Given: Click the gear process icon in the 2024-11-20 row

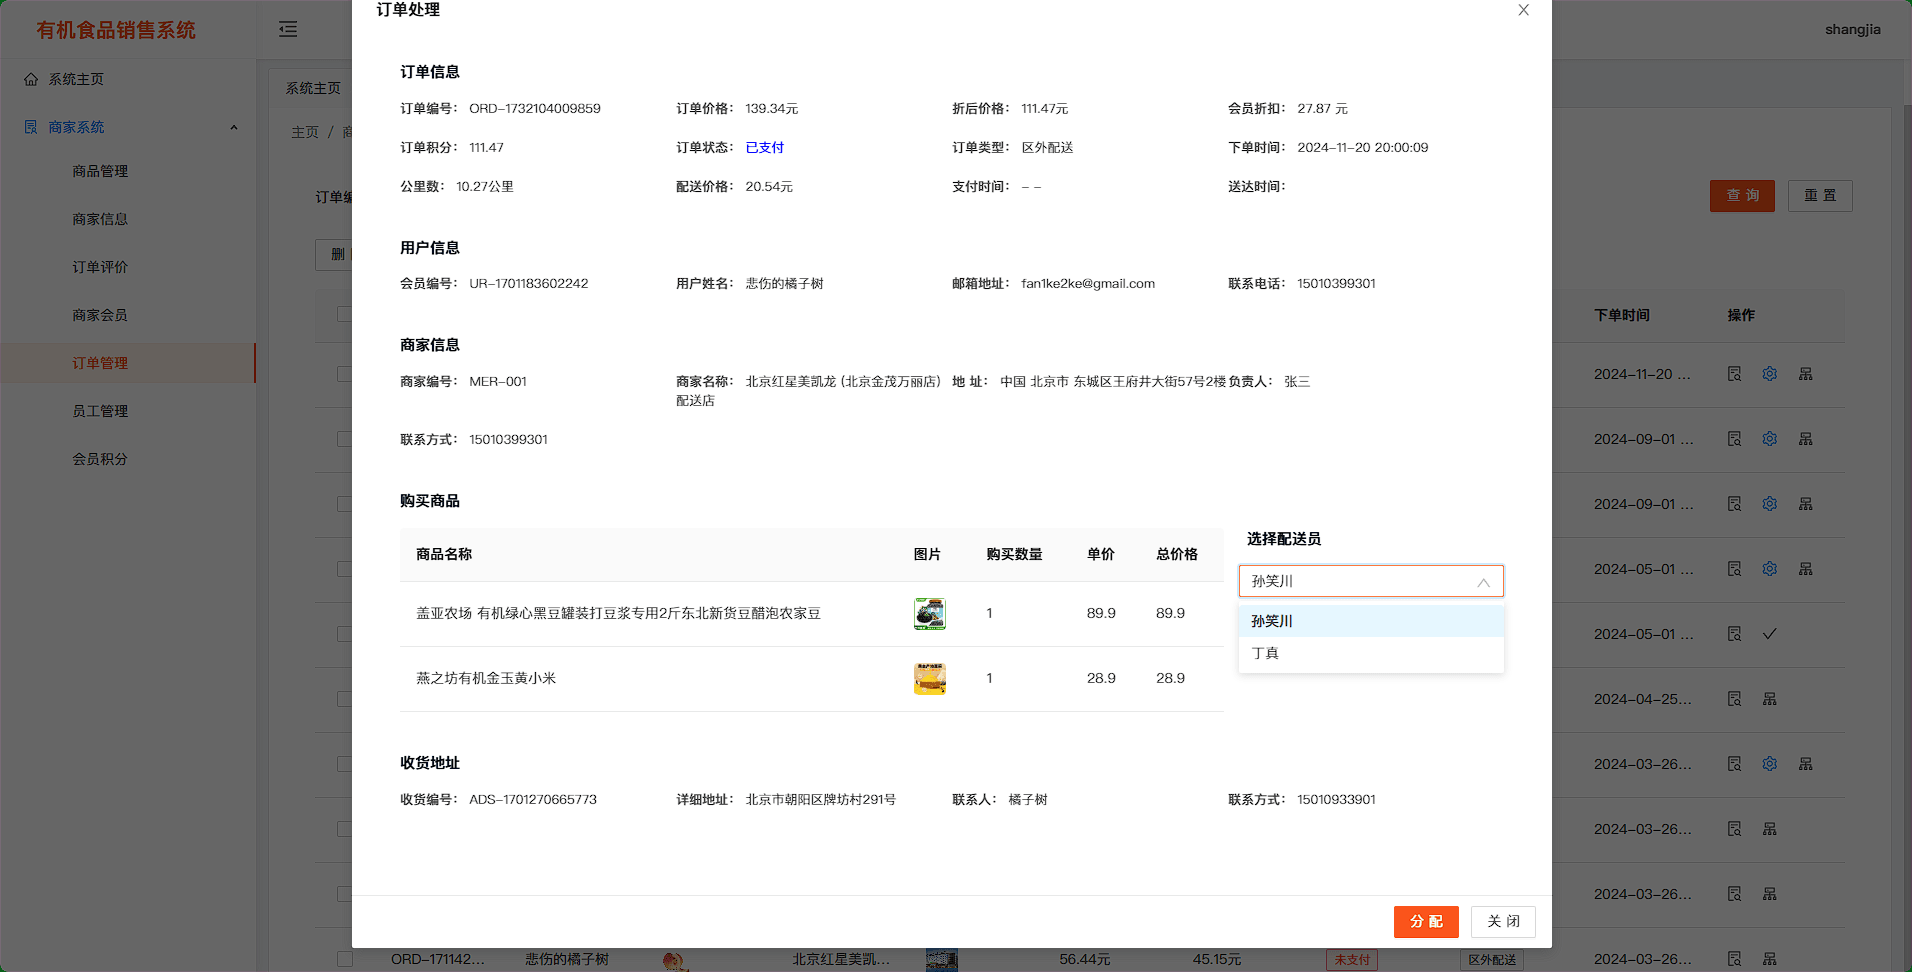Looking at the screenshot, I should [1769, 374].
